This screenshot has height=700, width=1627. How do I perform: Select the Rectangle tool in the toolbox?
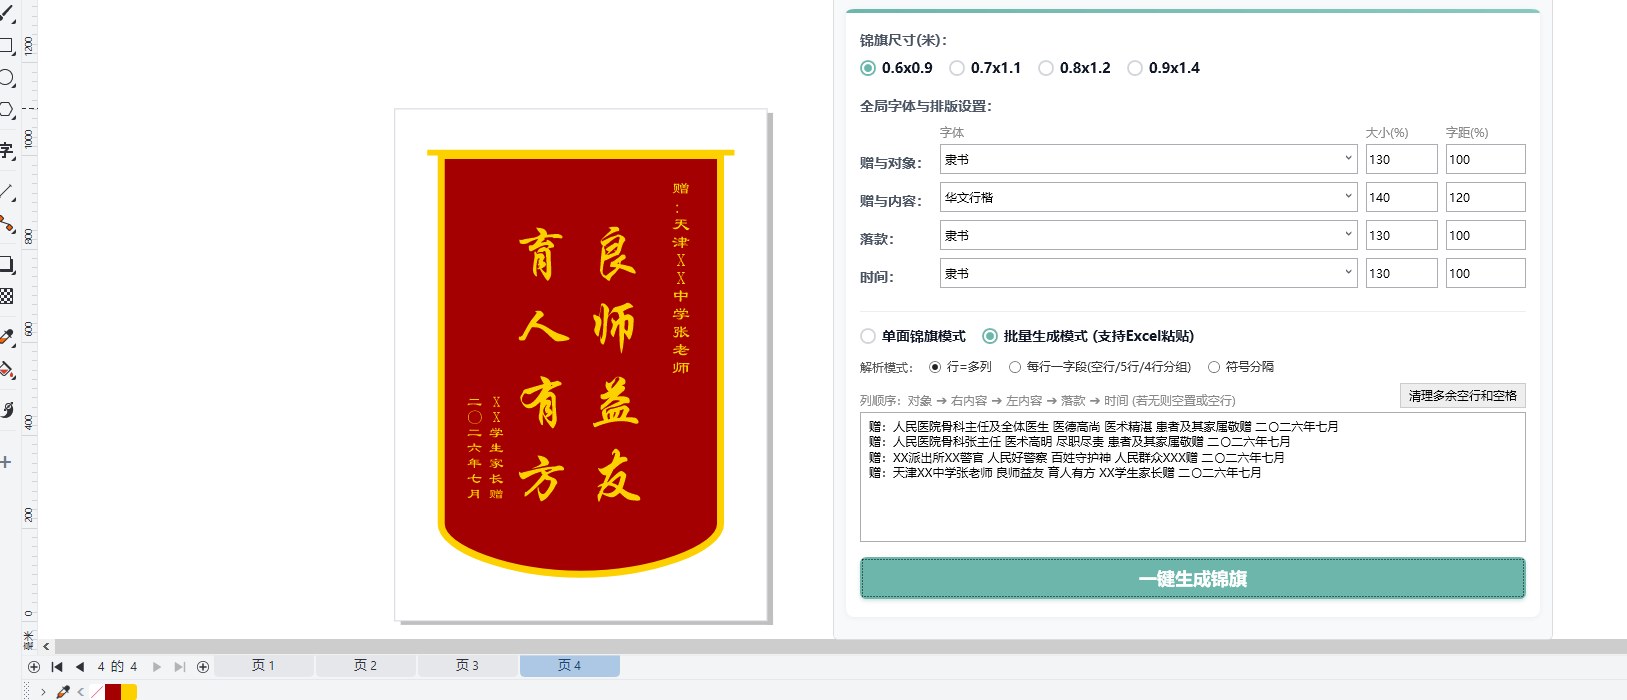[6, 46]
